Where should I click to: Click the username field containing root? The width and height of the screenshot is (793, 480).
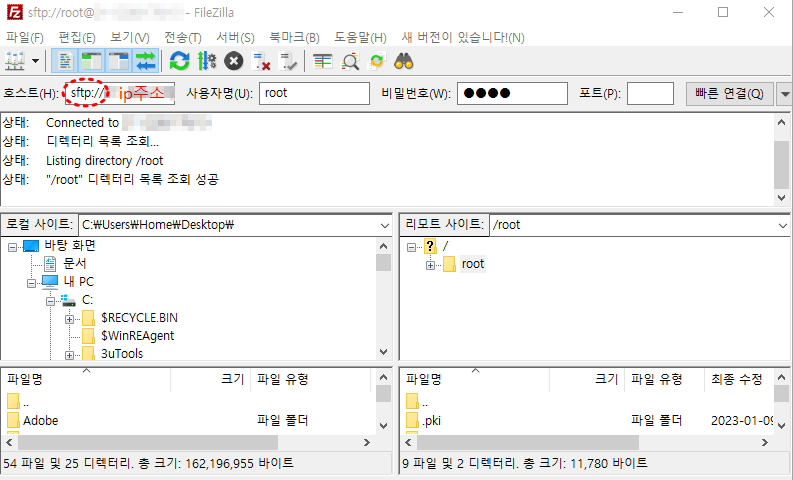(x=314, y=93)
